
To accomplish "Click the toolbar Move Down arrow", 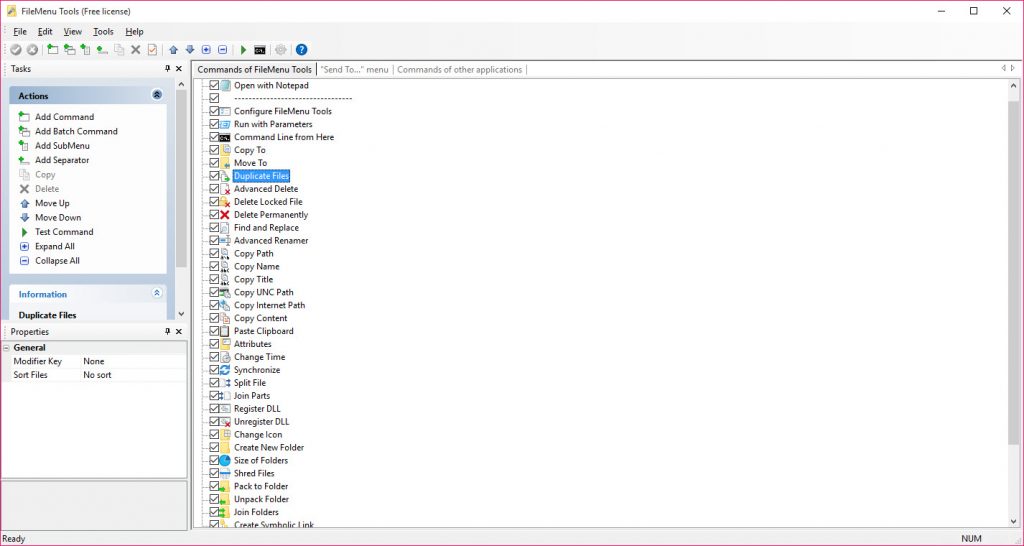I will click(x=189, y=50).
